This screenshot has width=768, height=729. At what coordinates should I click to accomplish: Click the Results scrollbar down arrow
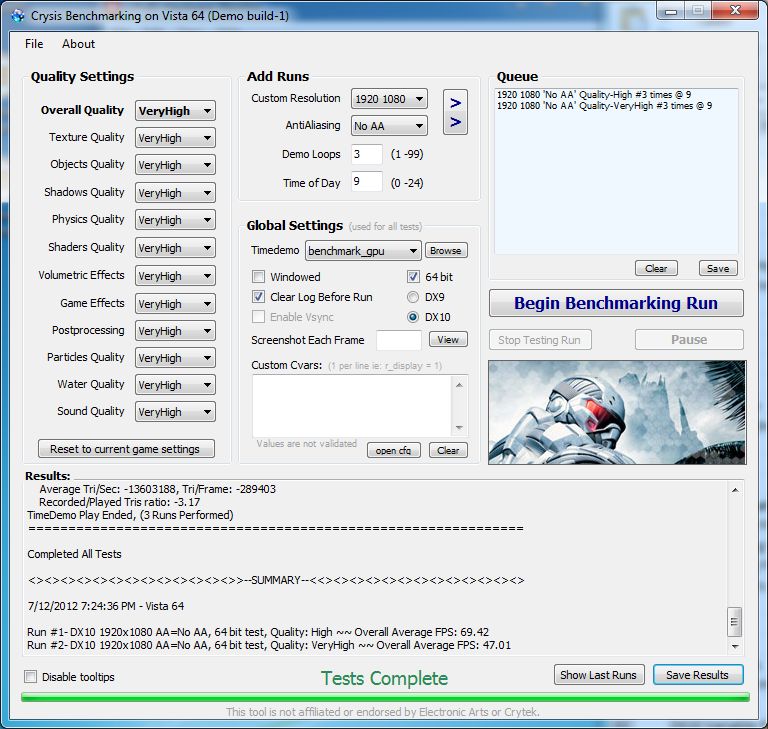[x=735, y=647]
